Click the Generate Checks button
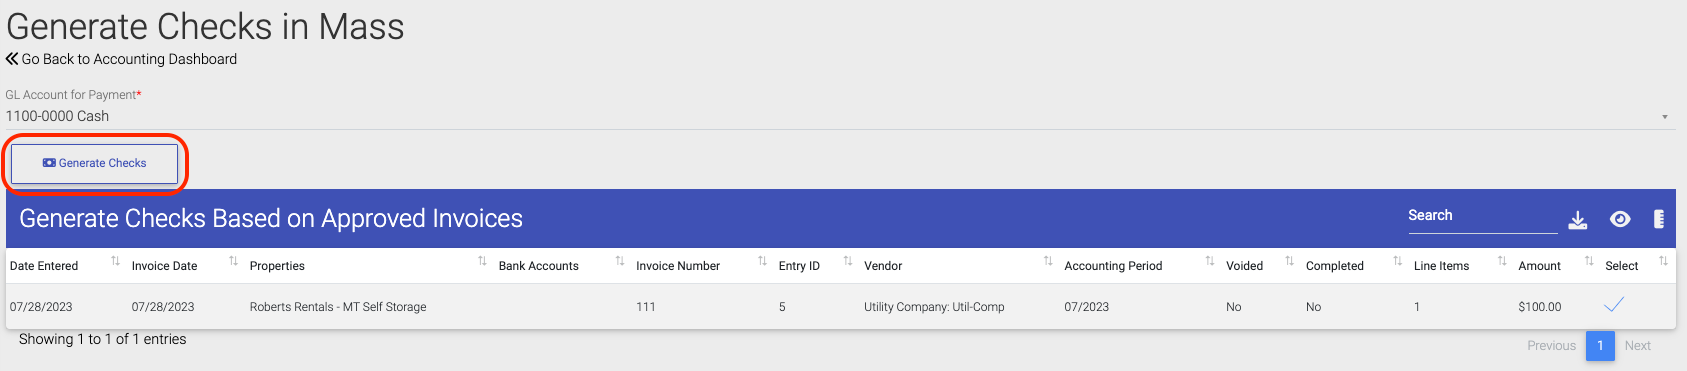 94,163
